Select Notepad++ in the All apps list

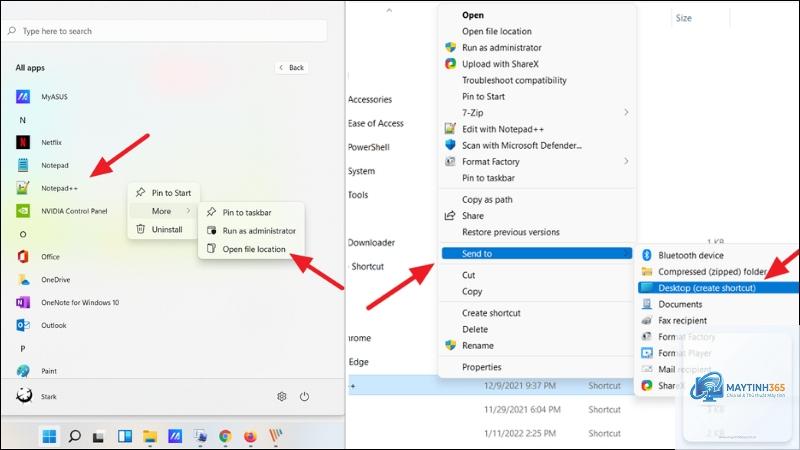59,188
